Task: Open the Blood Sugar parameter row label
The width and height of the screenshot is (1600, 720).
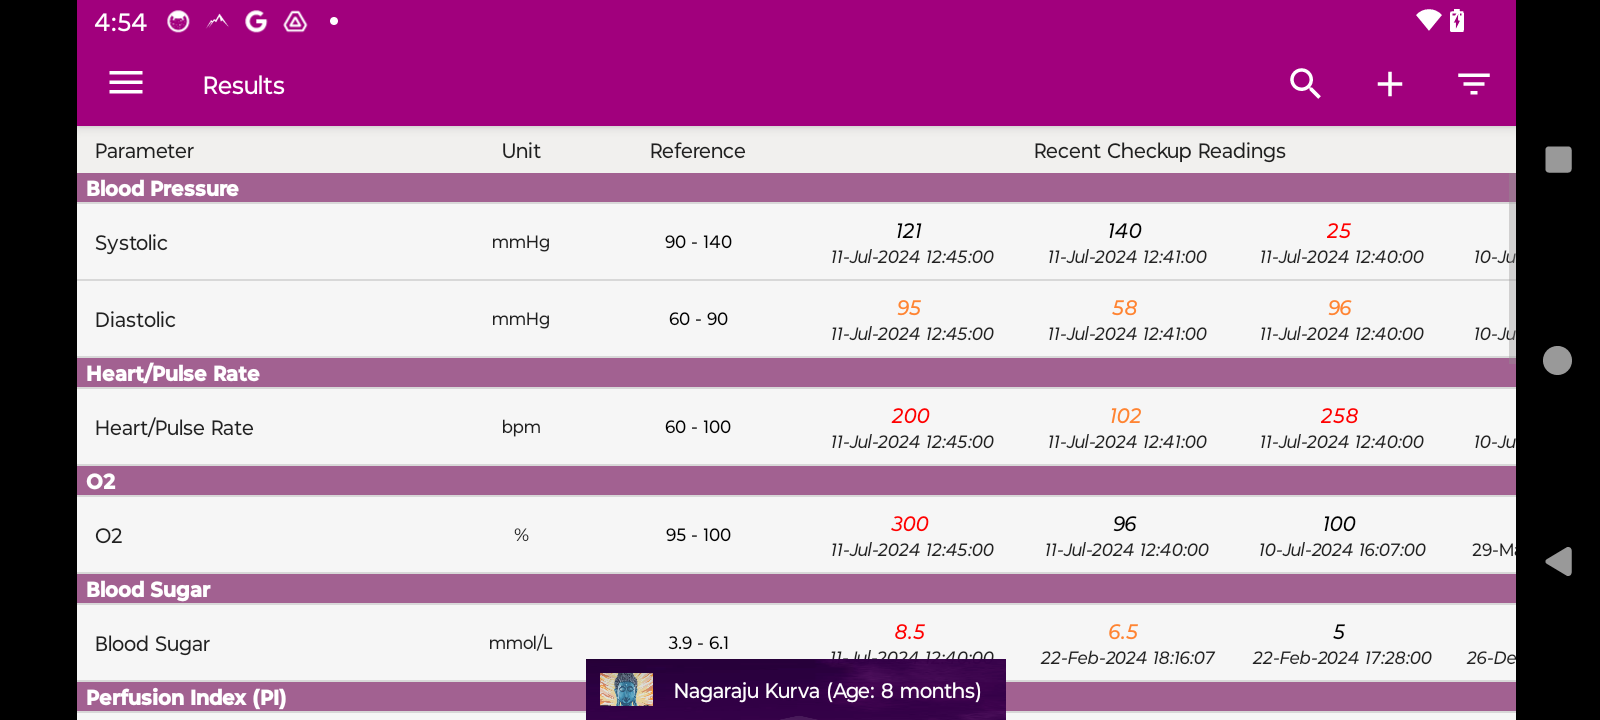Action: 152,644
